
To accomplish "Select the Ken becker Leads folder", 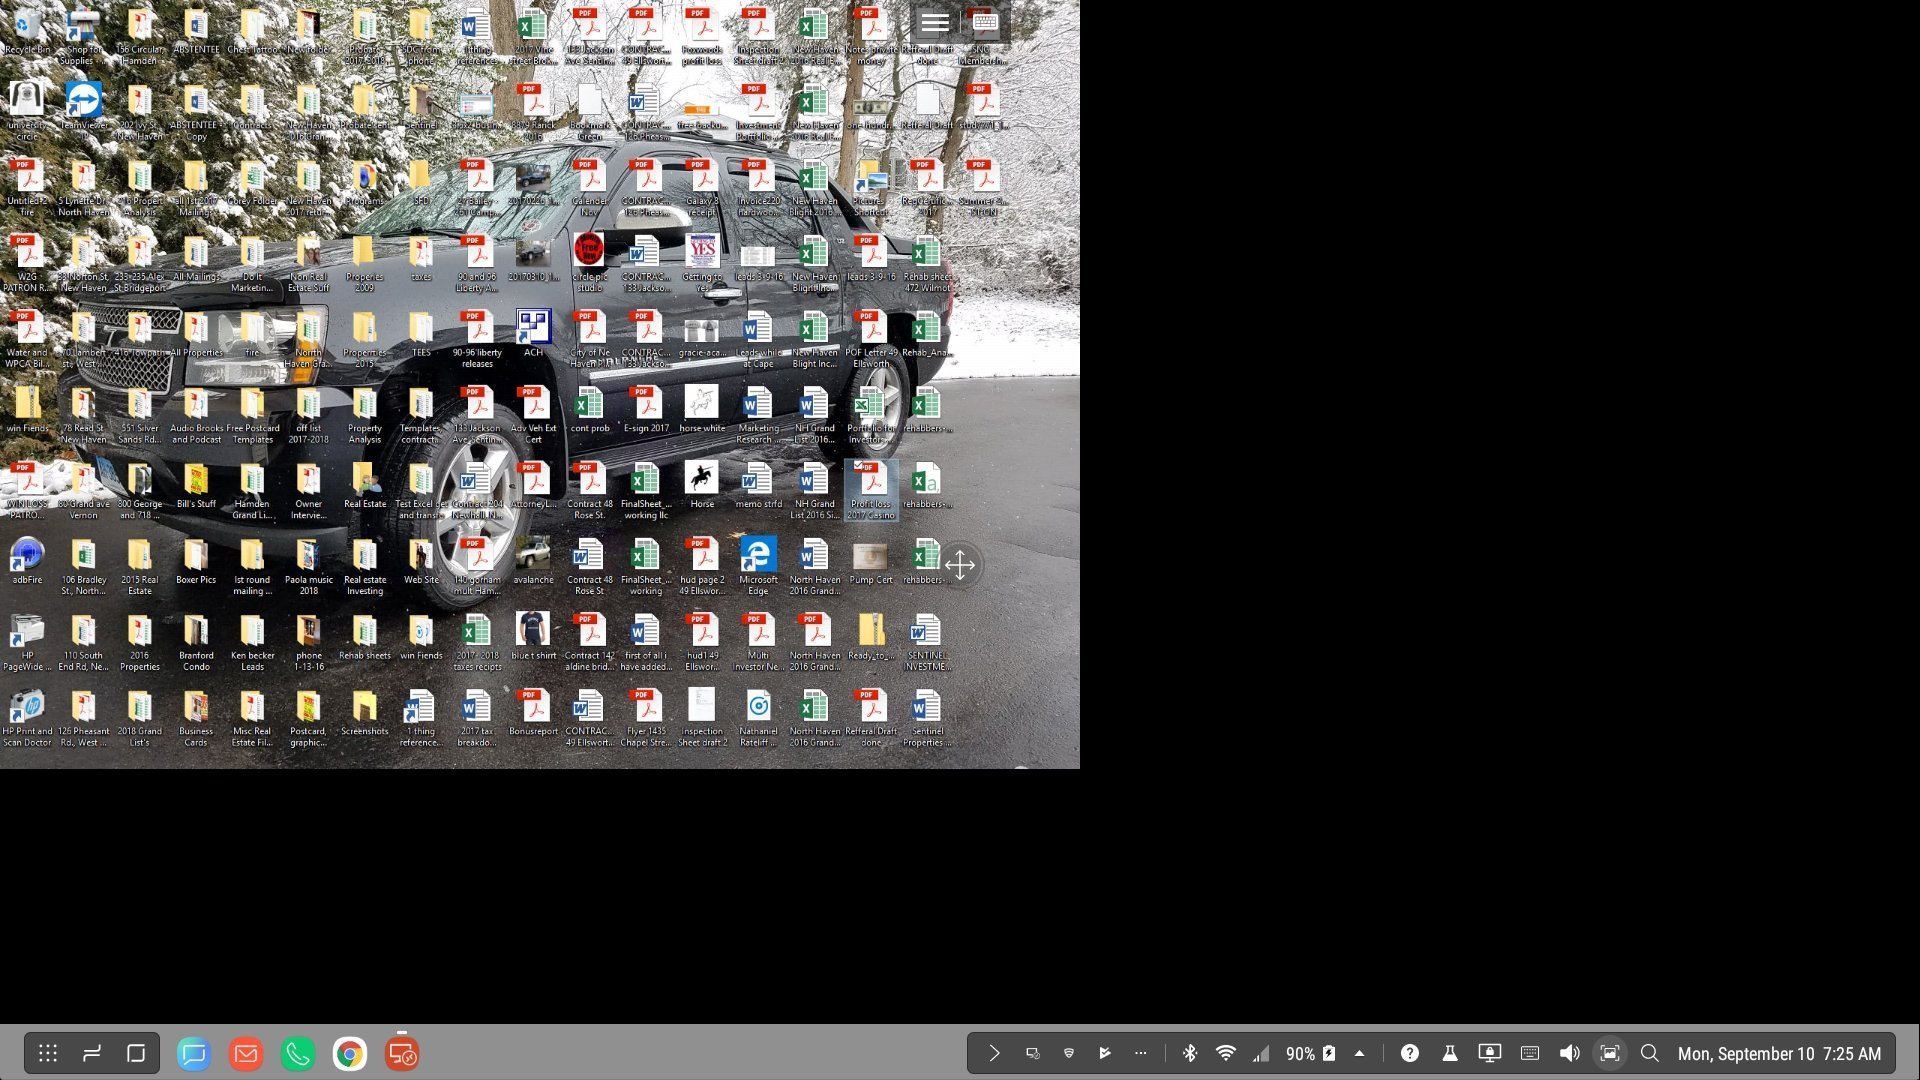I will [x=252, y=641].
